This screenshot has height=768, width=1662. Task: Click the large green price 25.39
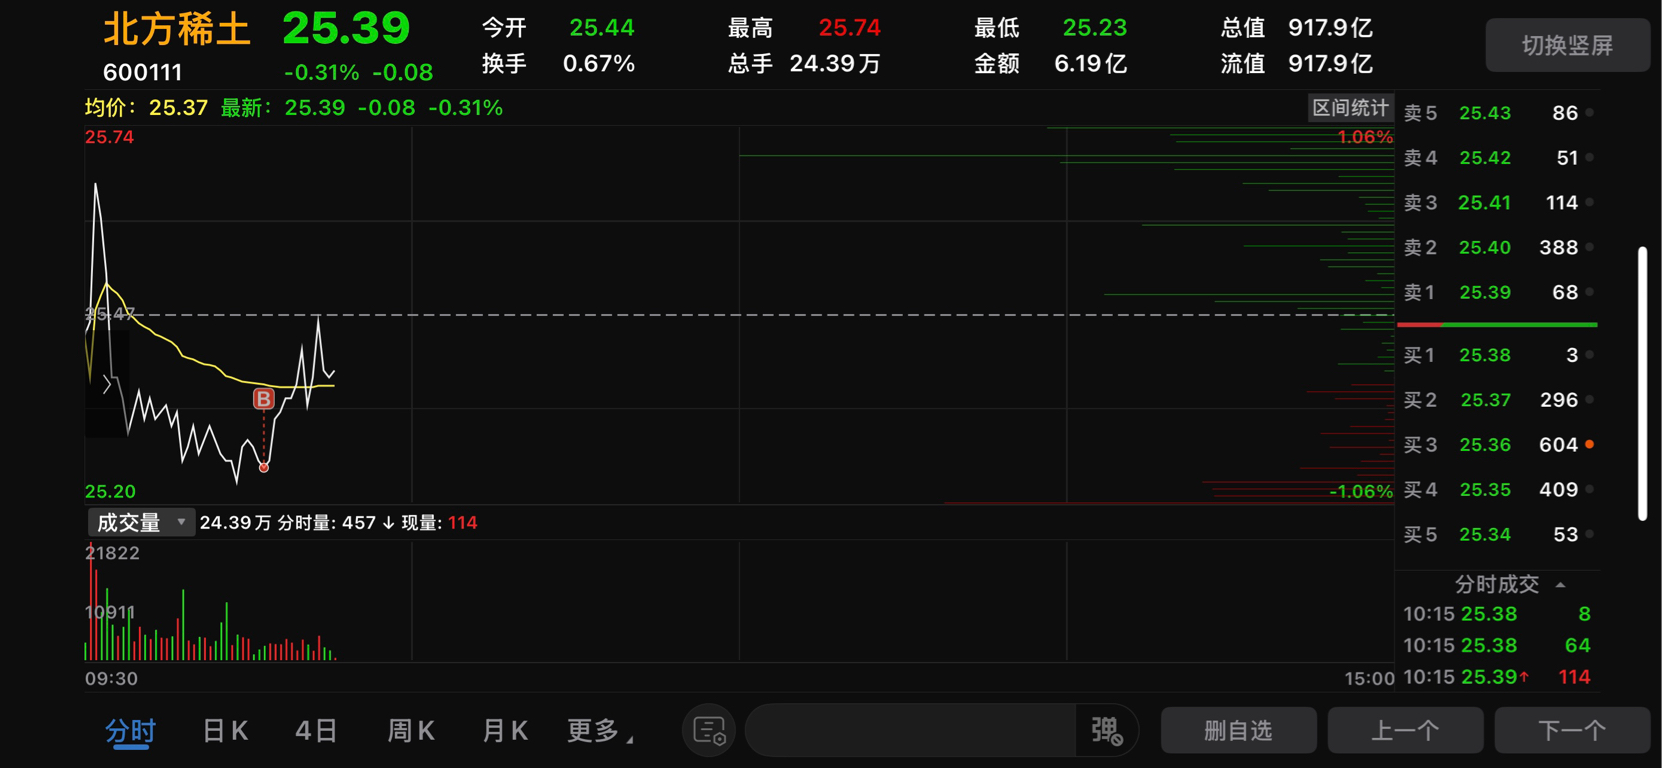346,29
